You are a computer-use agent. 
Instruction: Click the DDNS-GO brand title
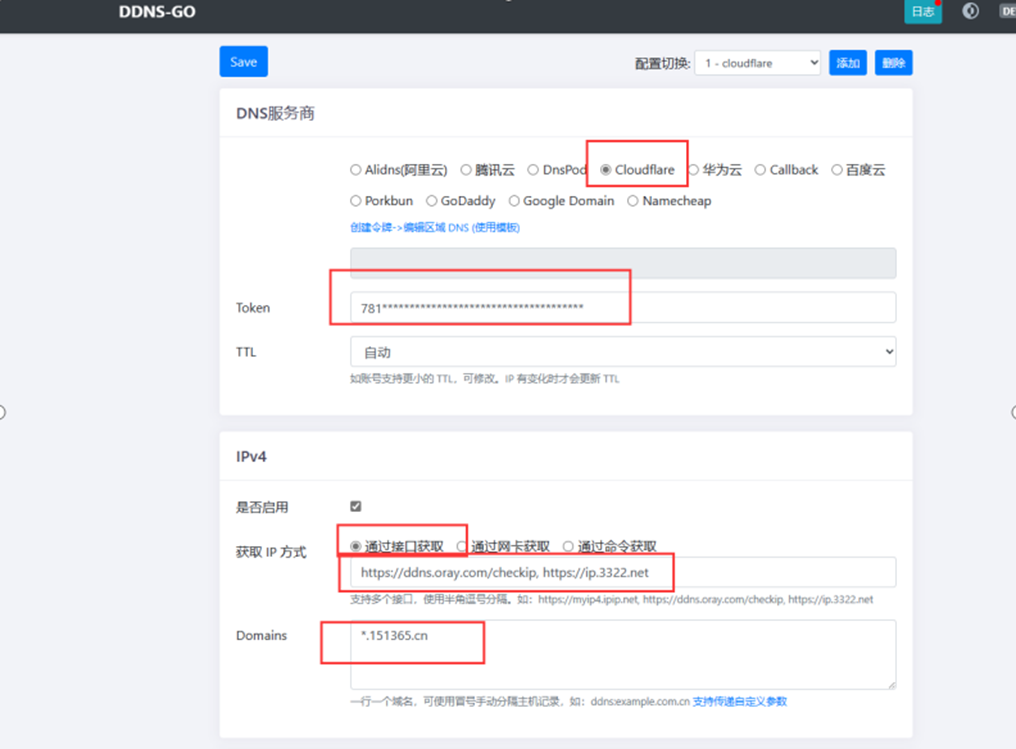[x=157, y=13]
